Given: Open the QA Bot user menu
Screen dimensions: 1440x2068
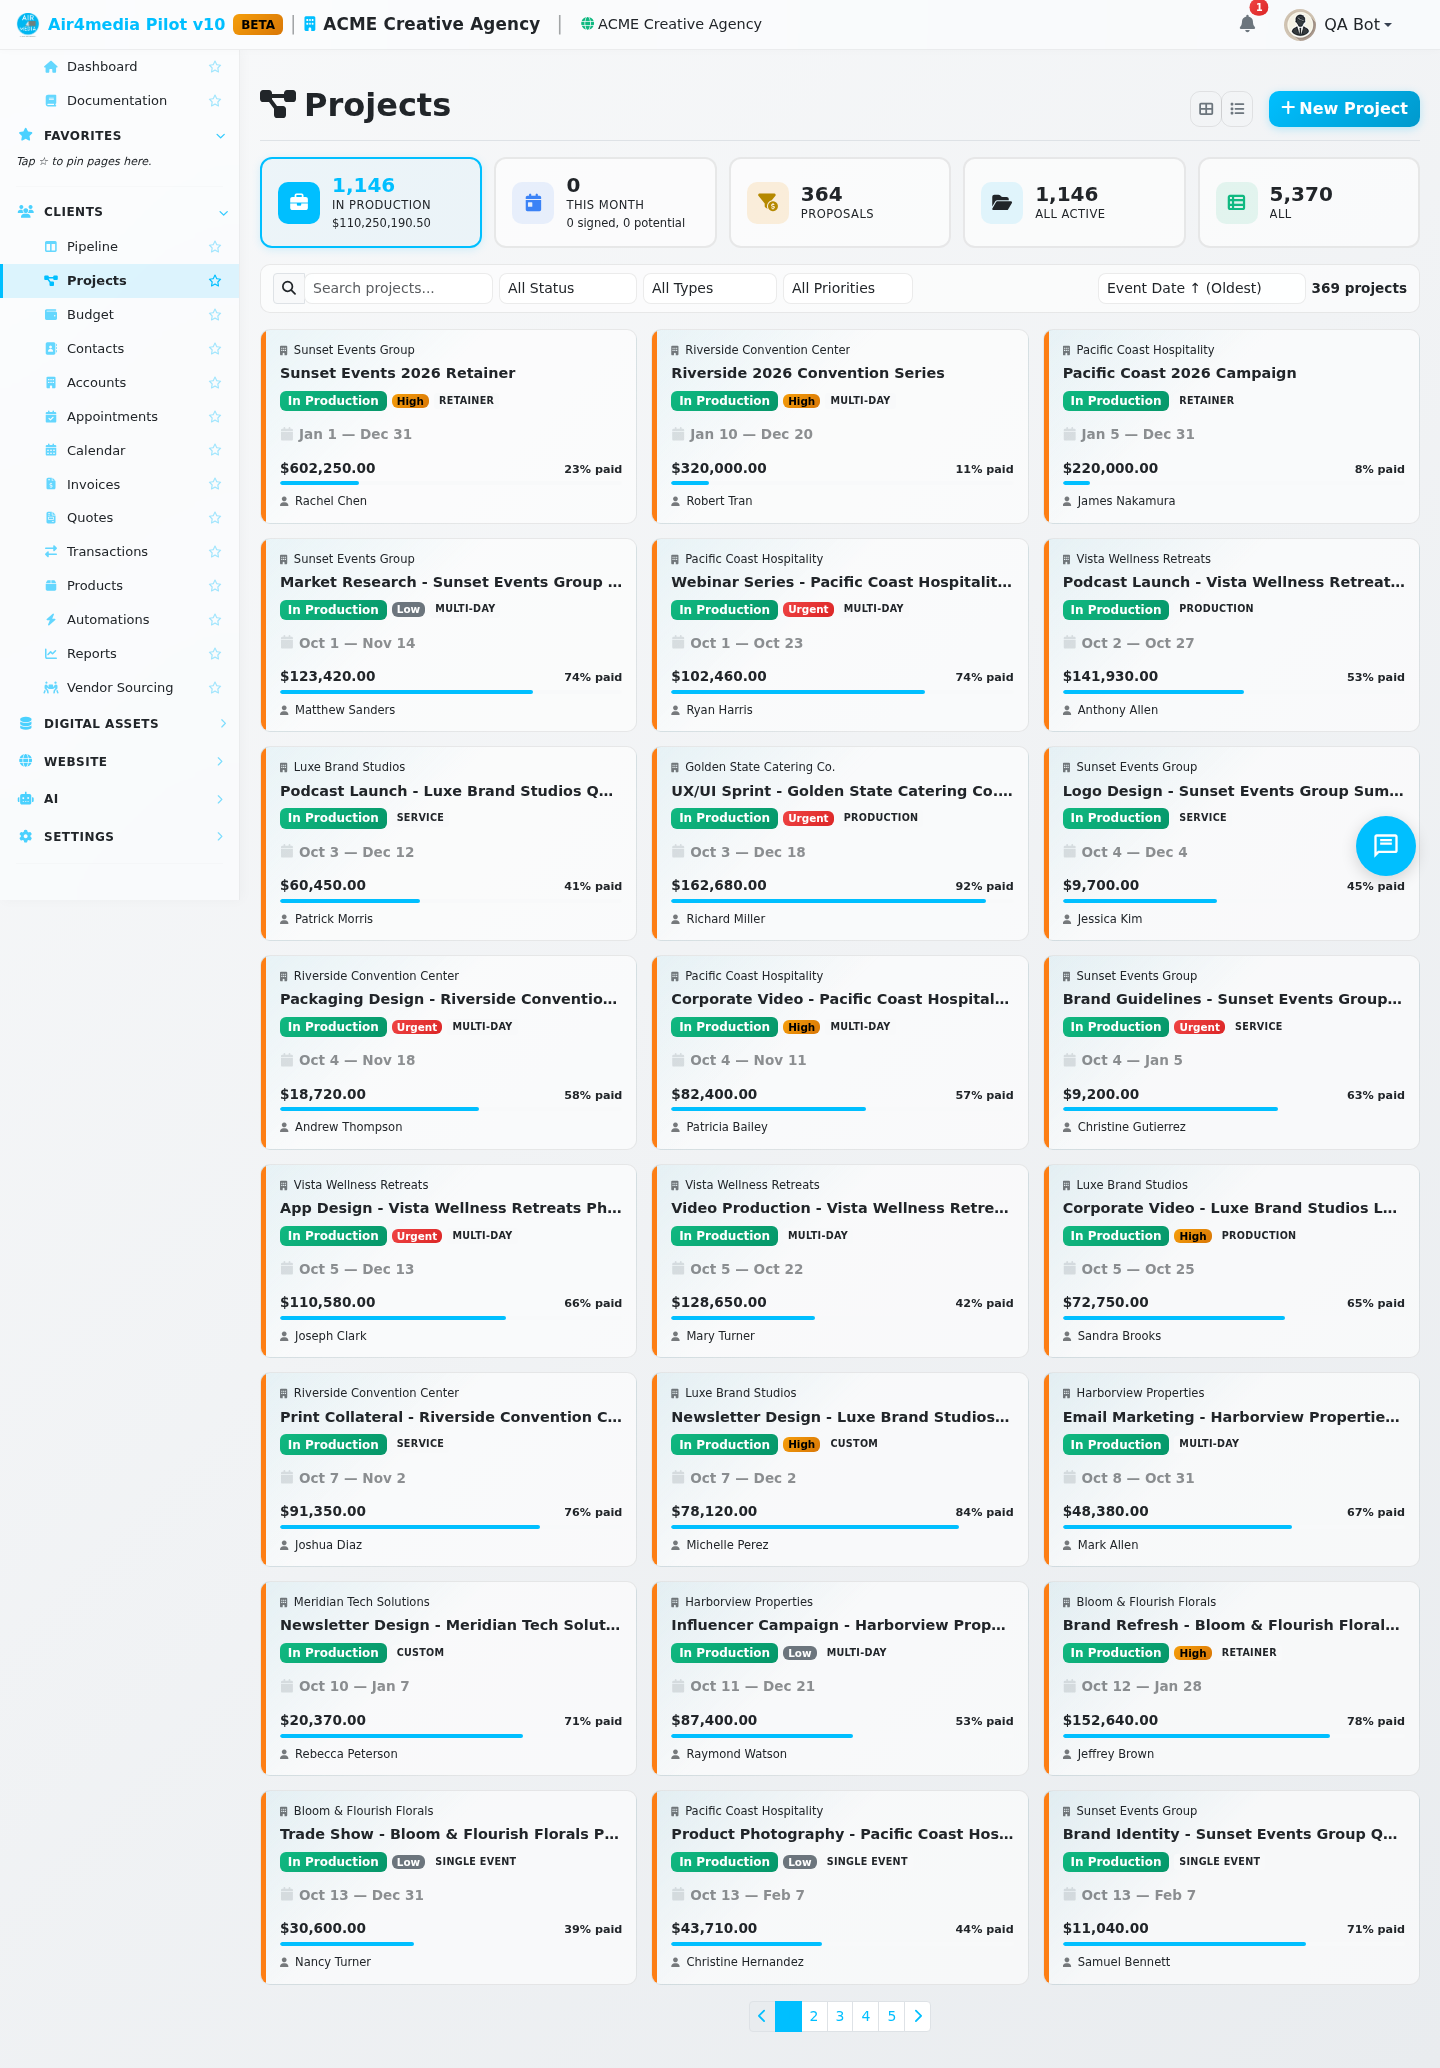Looking at the screenshot, I should click(x=1339, y=24).
